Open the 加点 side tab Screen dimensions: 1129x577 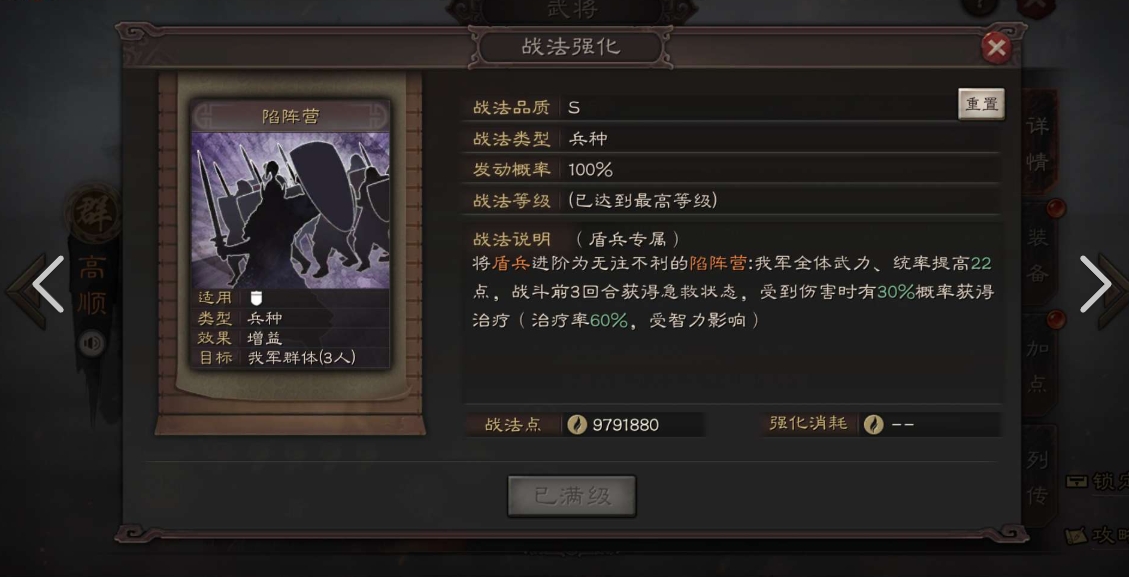click(1038, 366)
